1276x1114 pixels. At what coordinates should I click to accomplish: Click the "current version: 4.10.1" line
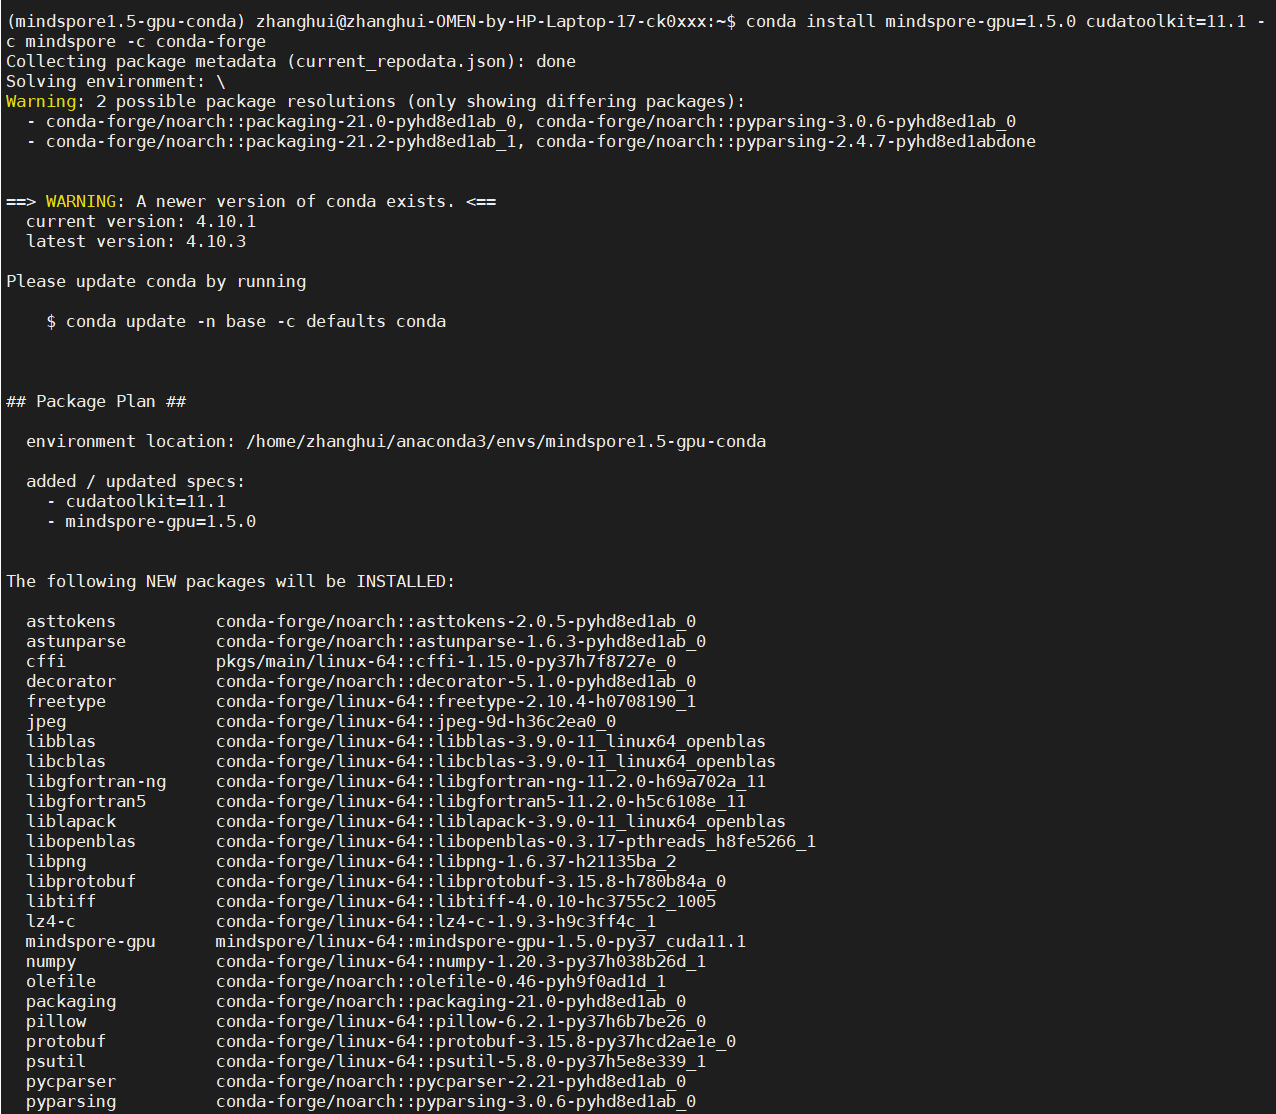click(141, 221)
